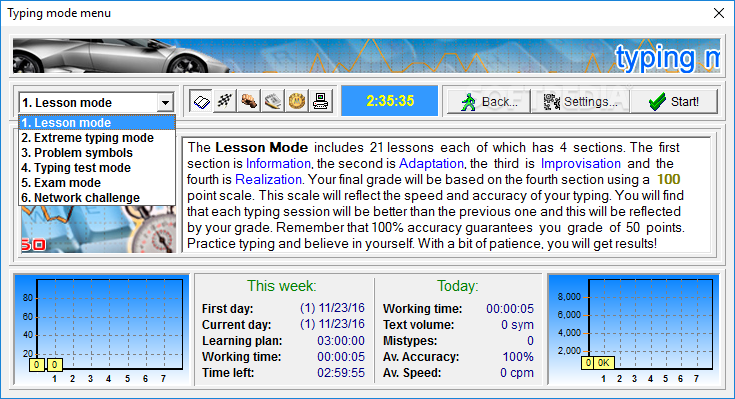Click the blue 'Adaptation' word in description

point(431,164)
